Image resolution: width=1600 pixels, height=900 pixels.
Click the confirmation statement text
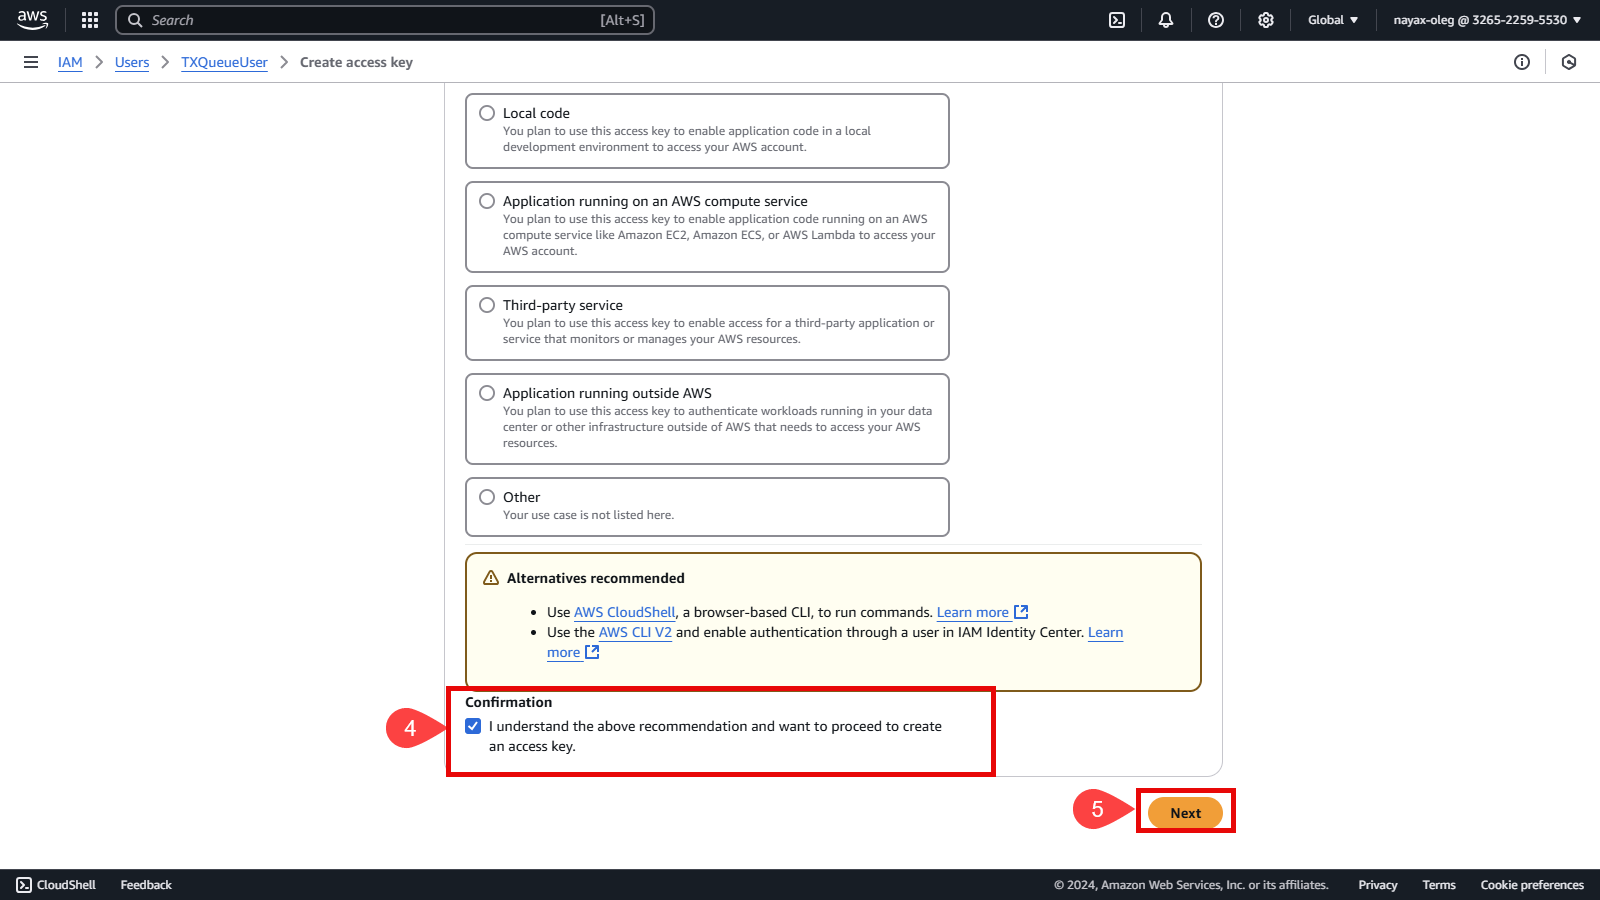click(715, 736)
